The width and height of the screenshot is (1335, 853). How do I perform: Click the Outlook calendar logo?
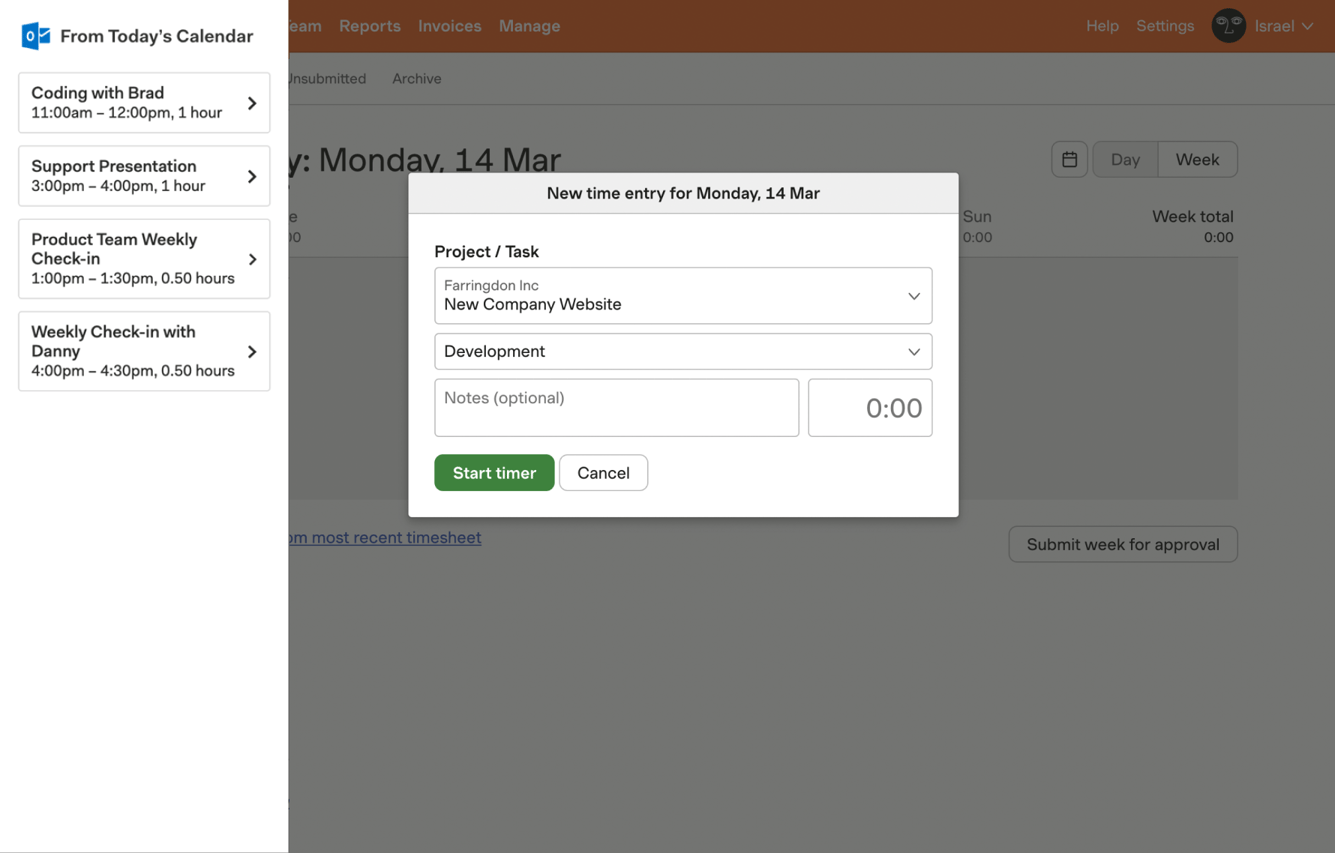35,36
